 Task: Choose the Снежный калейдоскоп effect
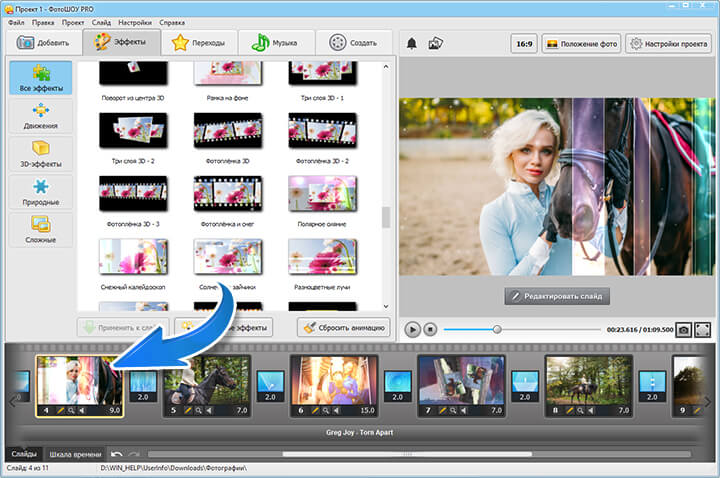[133, 257]
